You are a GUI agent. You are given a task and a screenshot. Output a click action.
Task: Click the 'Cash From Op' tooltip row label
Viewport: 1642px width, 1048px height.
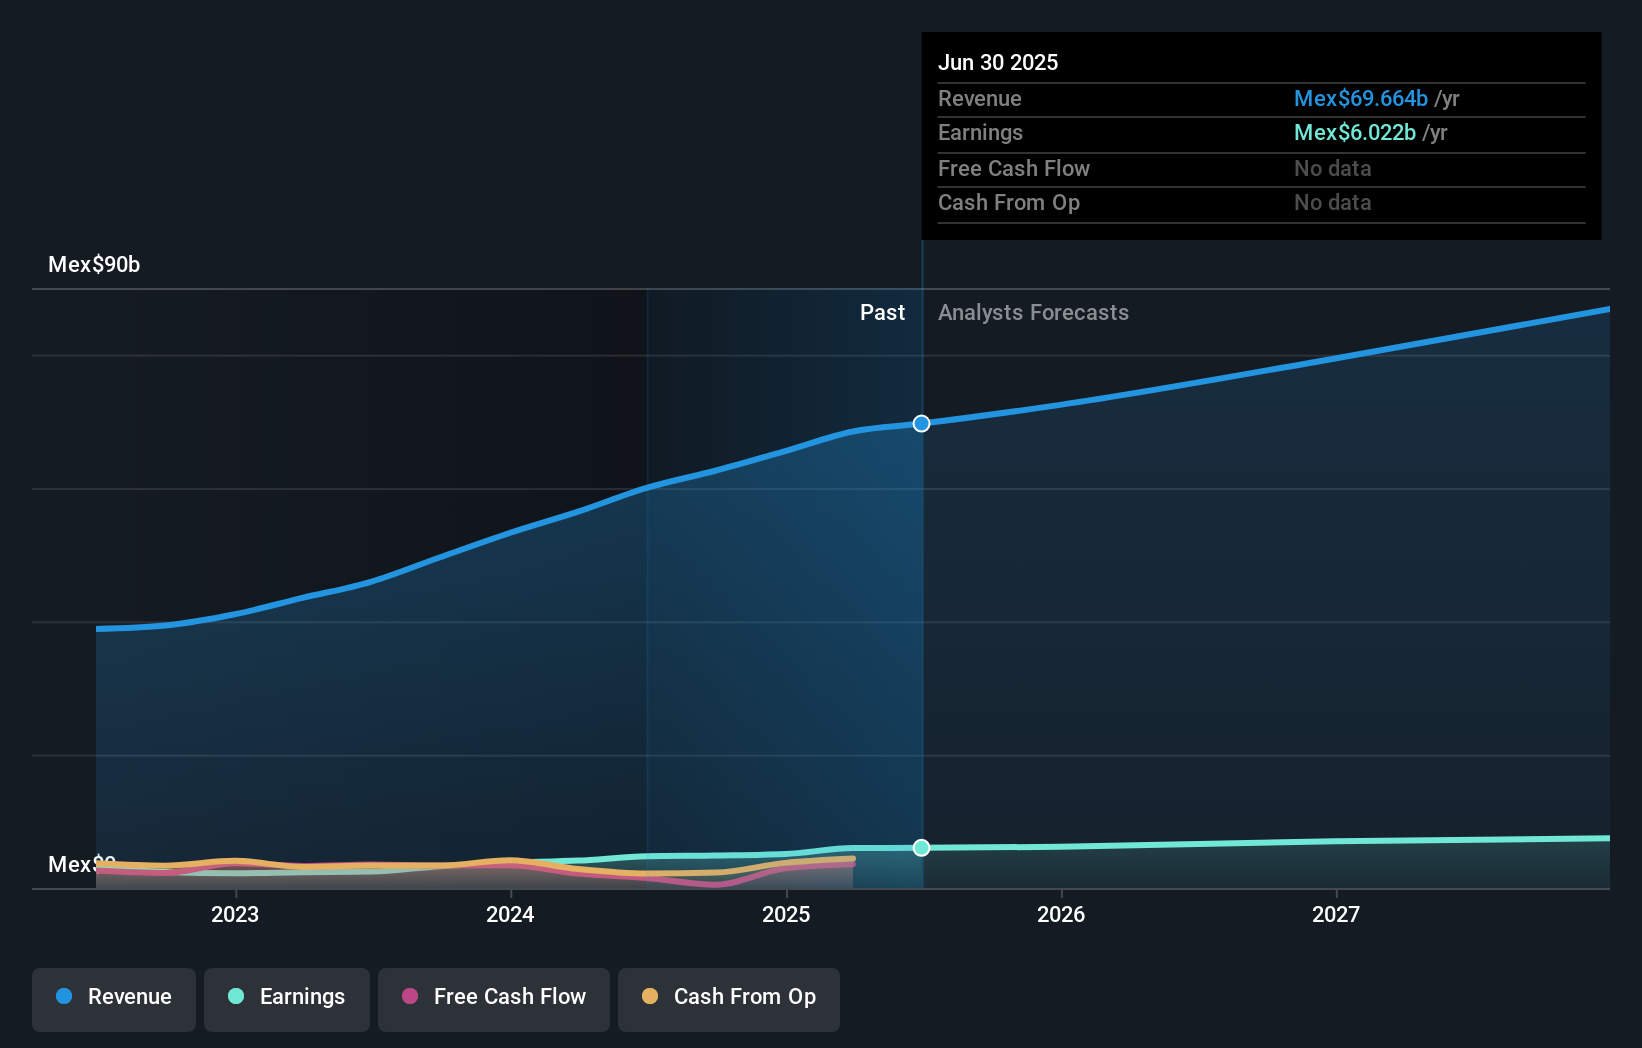click(x=1009, y=203)
